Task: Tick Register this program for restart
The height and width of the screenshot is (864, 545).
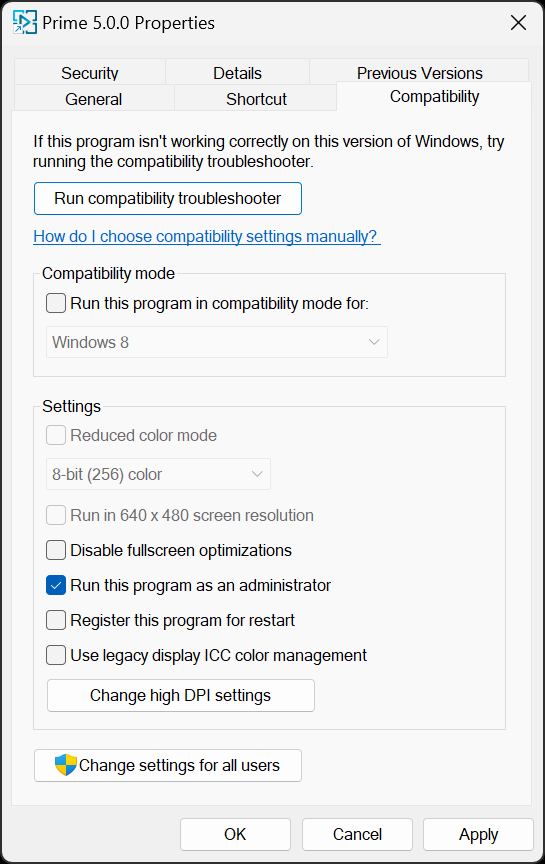Action: [56, 620]
